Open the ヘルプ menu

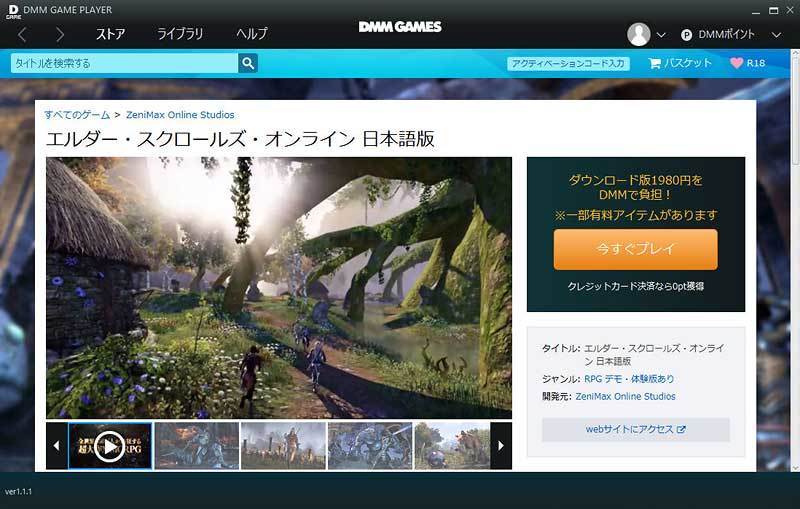point(252,34)
